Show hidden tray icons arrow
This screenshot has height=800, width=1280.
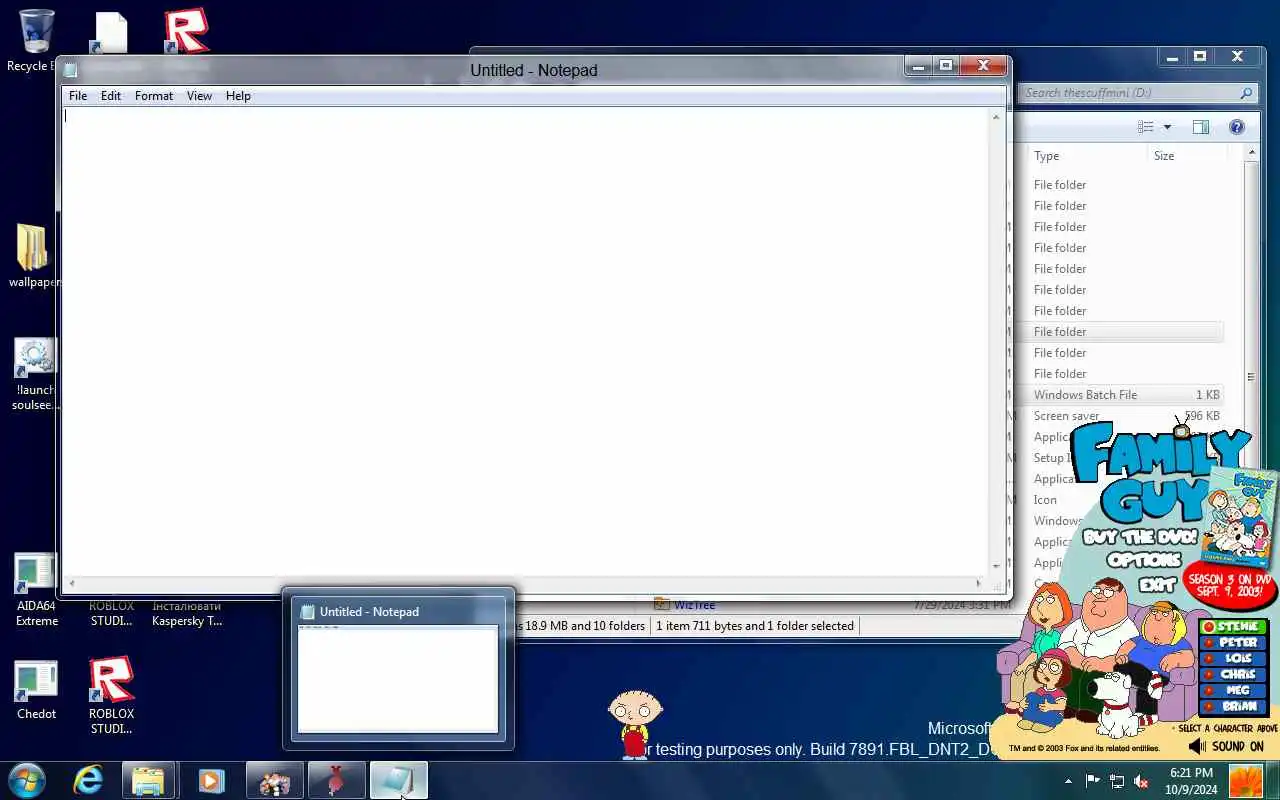[x=1068, y=781]
